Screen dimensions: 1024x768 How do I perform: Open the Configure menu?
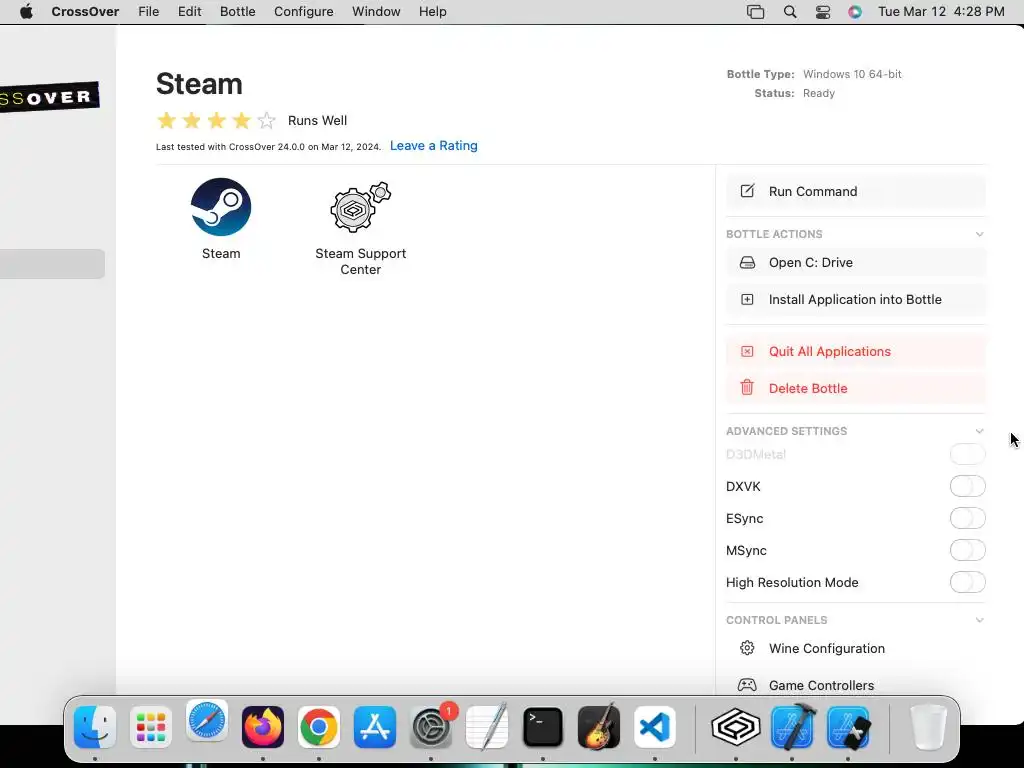[x=304, y=12]
